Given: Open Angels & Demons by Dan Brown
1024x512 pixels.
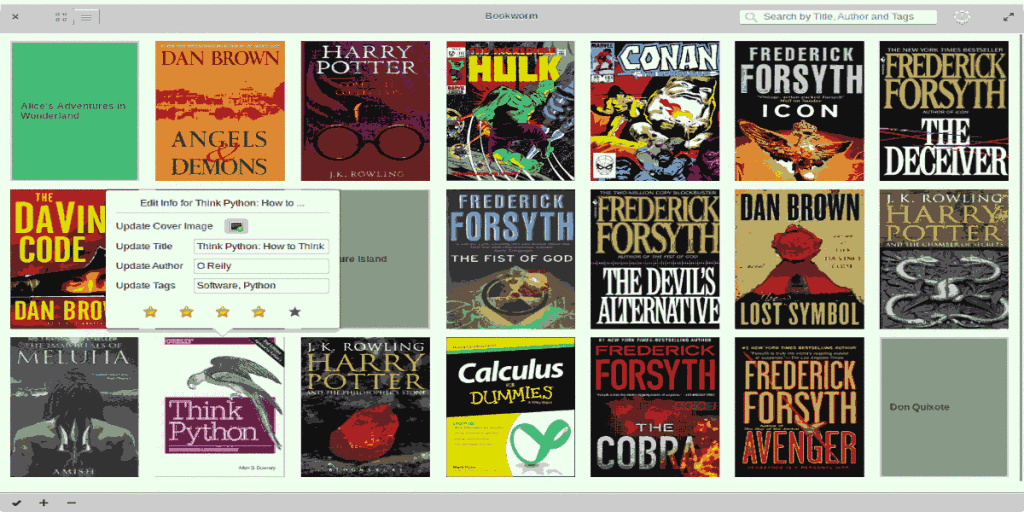Looking at the screenshot, I should pyautogui.click(x=220, y=111).
